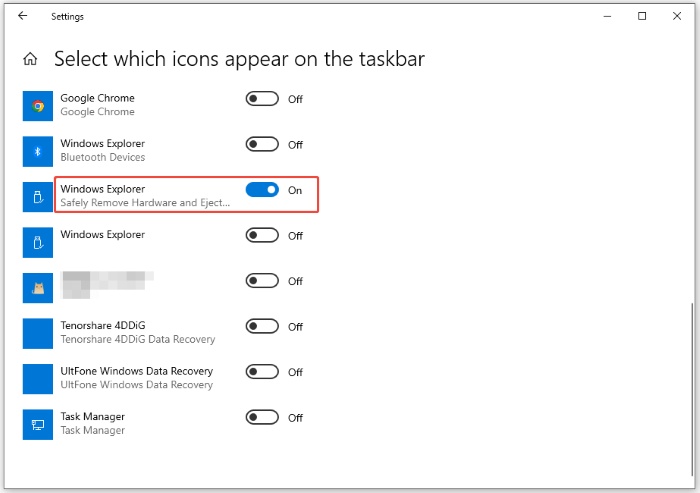Click the cat app icon
The height and width of the screenshot is (493, 700).
[x=38, y=288]
